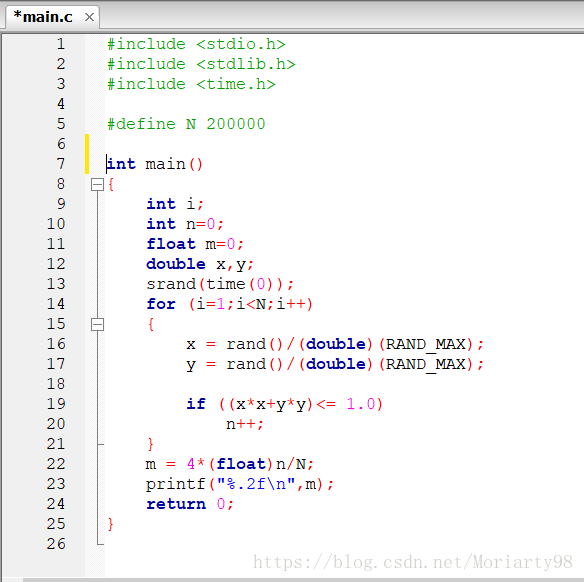The image size is (584, 582).
Task: Place cursor on '#include <stdio.h>' line
Action: coord(196,44)
